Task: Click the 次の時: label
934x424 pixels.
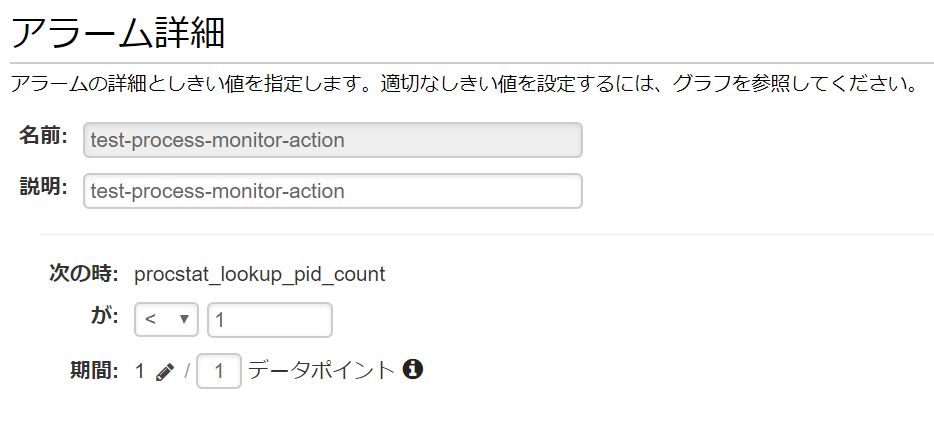Action: pos(85,274)
